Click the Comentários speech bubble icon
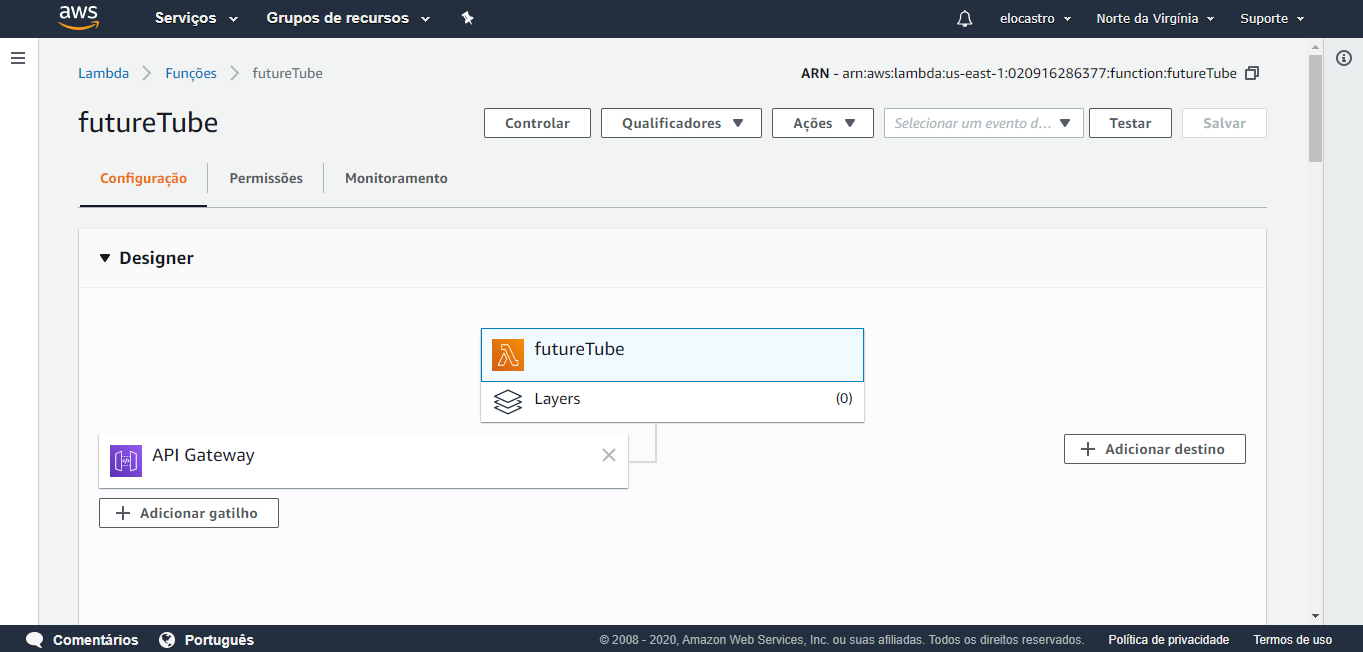 click(35, 640)
